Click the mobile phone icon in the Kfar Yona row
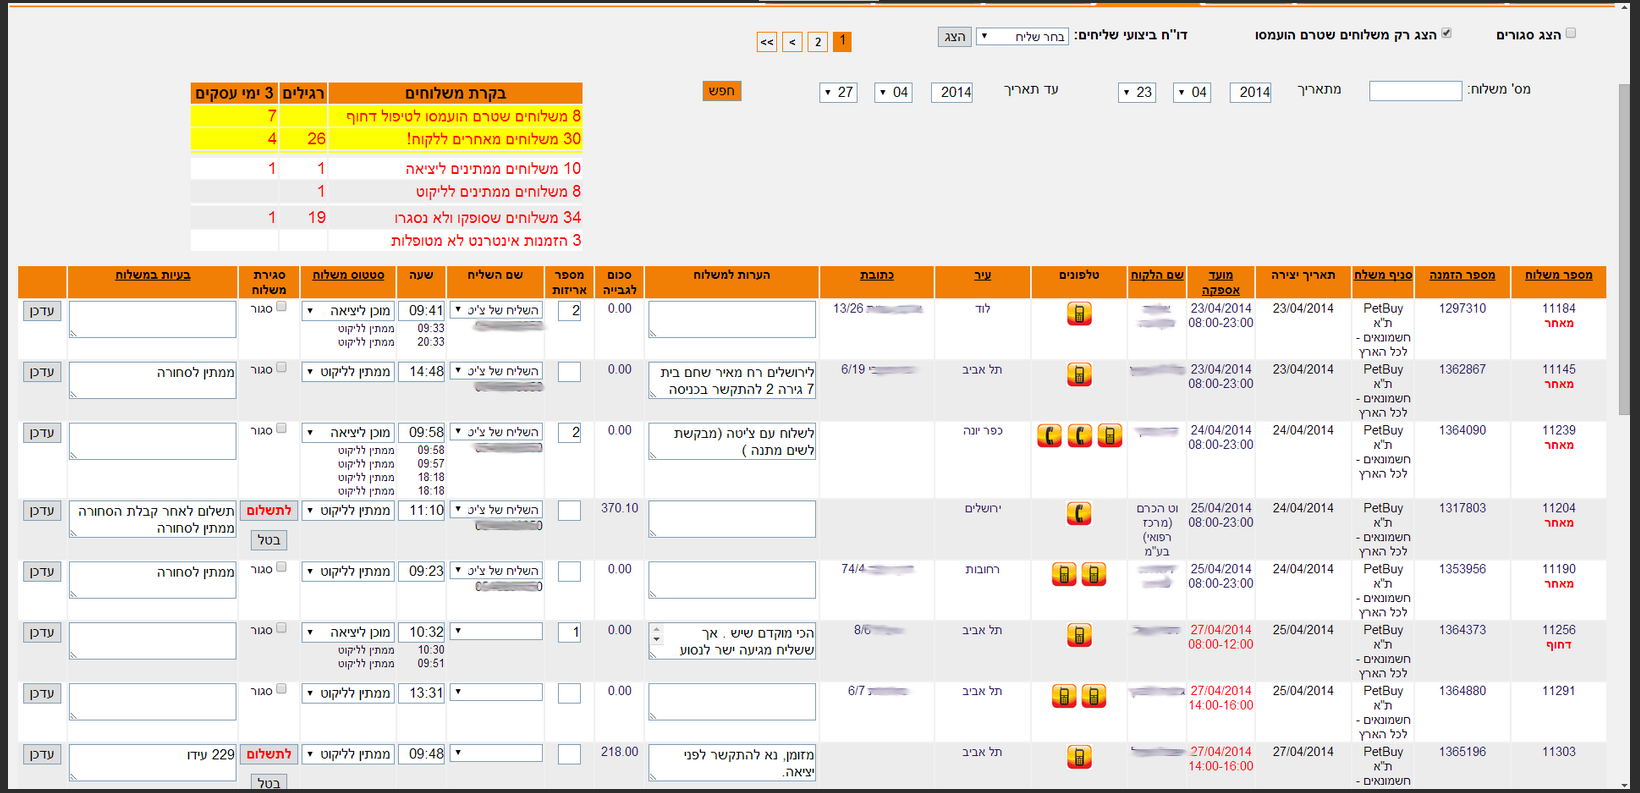 tap(1109, 436)
